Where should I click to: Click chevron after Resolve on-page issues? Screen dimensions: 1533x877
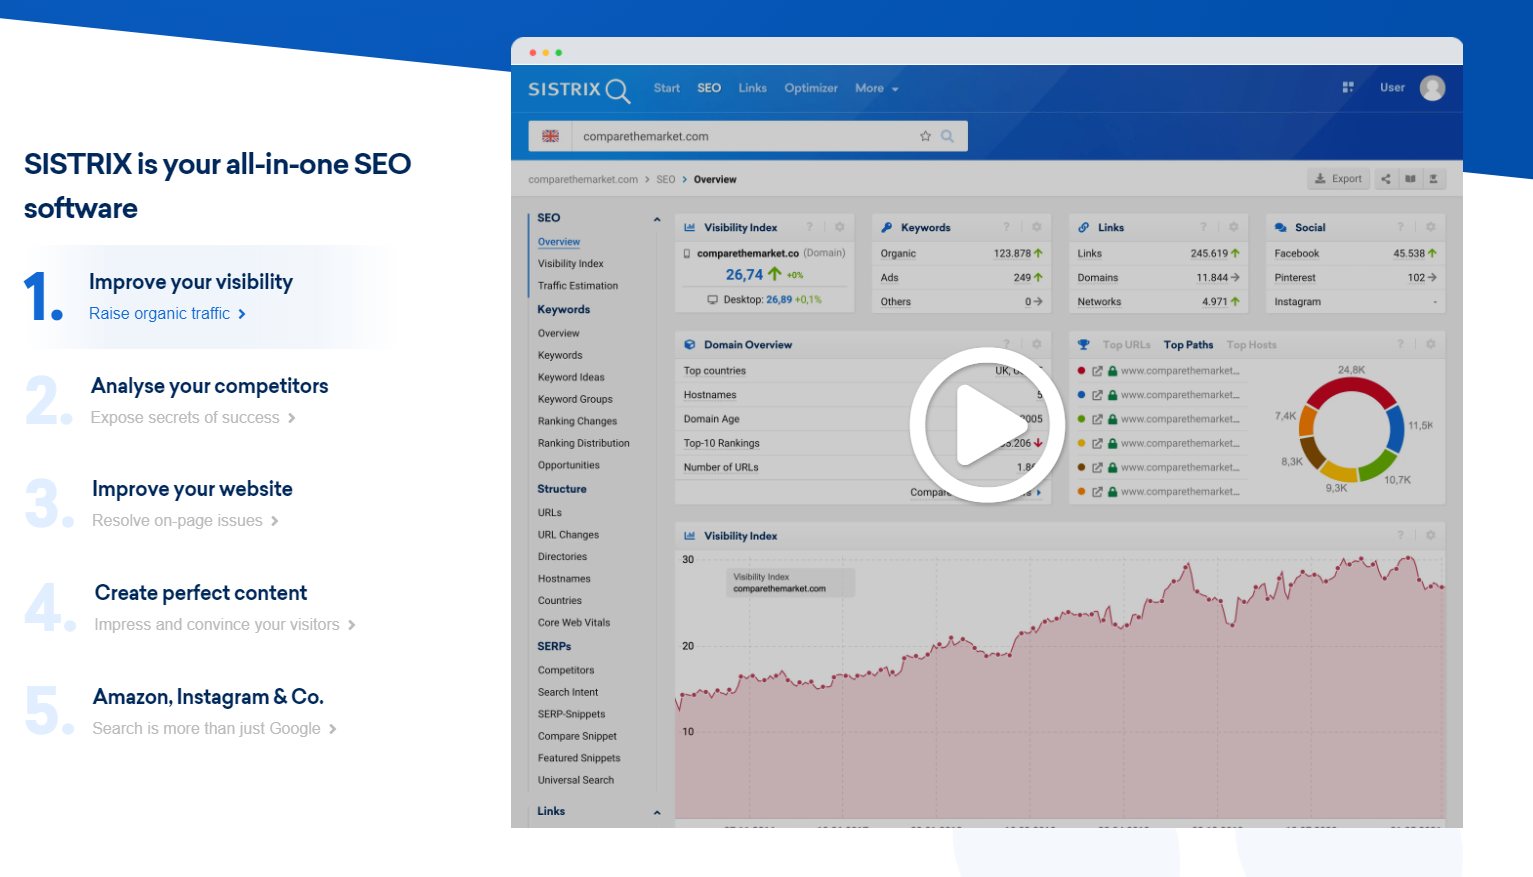click(x=275, y=521)
